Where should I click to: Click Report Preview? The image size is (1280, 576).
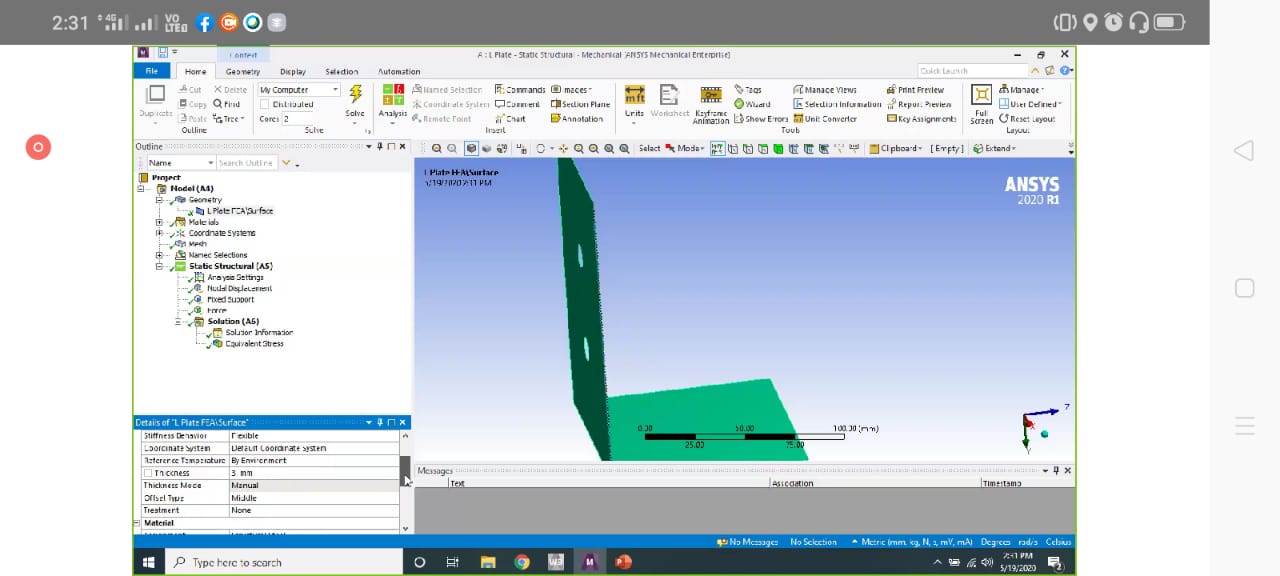coord(919,104)
